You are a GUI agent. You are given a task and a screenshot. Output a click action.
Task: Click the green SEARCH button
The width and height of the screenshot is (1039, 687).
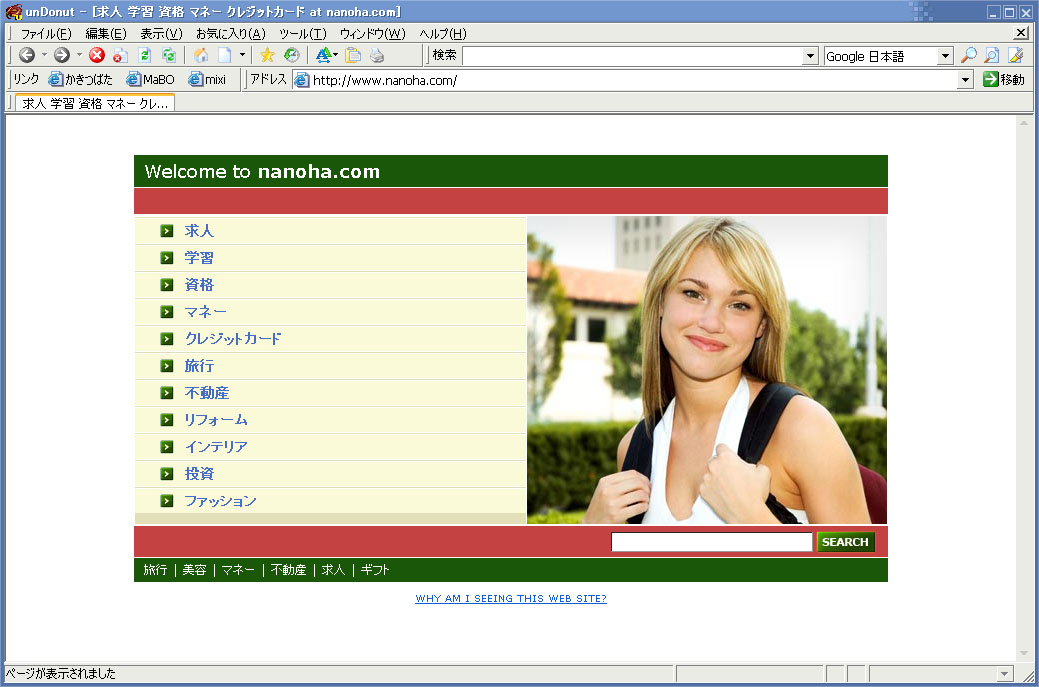tap(846, 542)
